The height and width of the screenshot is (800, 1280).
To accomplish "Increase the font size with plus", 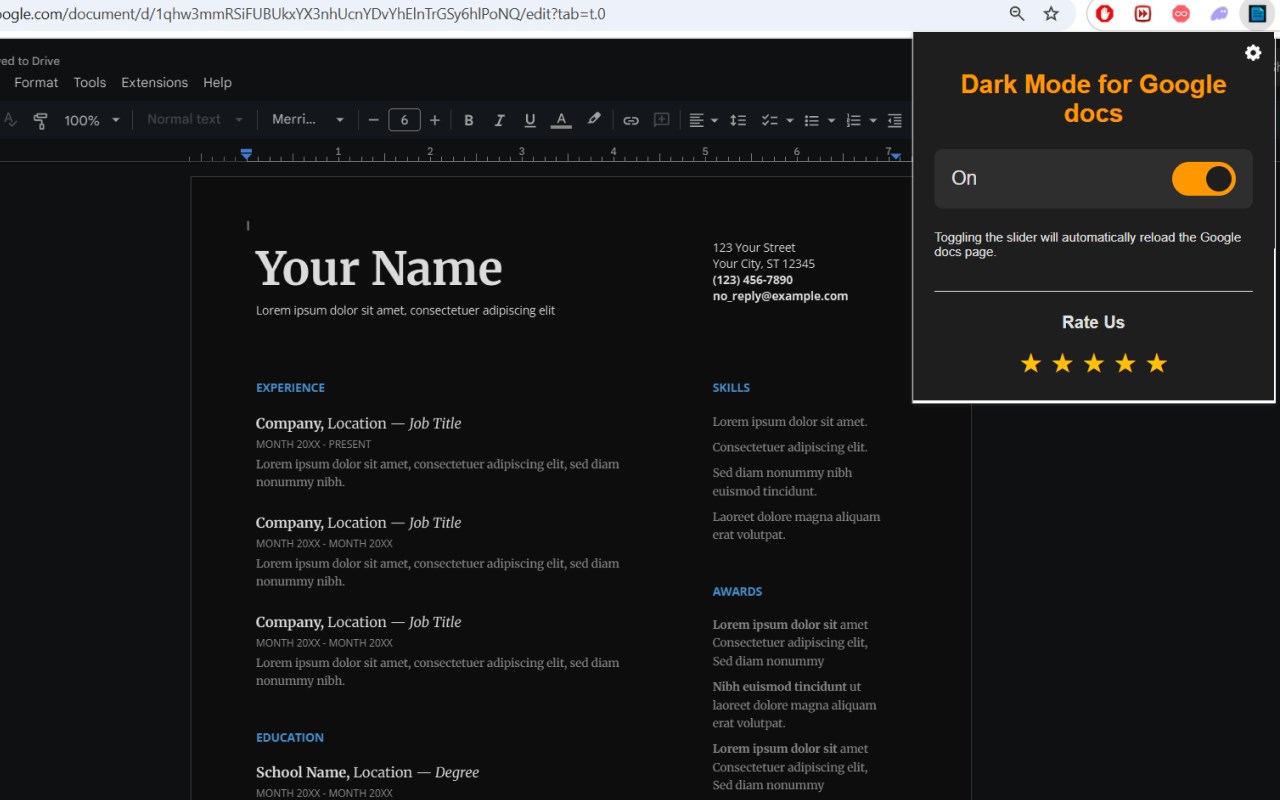I will pyautogui.click(x=434, y=120).
